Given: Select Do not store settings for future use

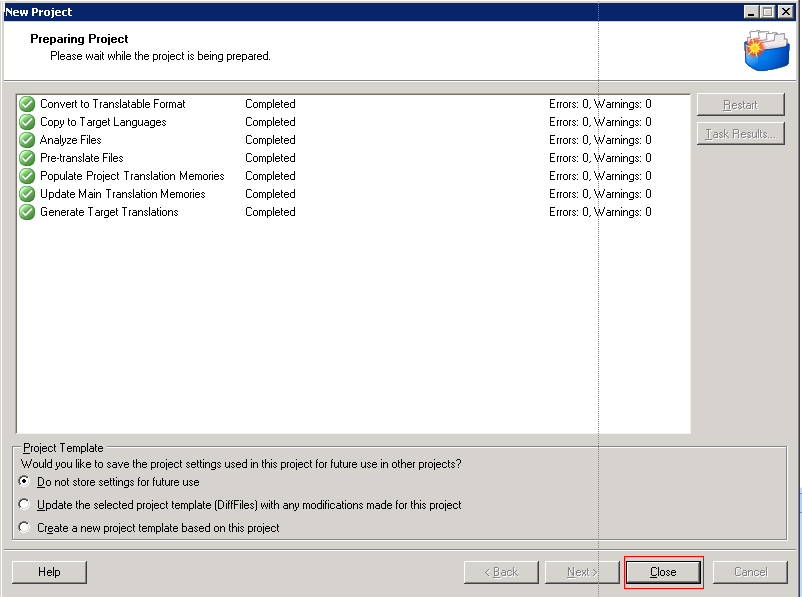Looking at the screenshot, I should [25, 482].
